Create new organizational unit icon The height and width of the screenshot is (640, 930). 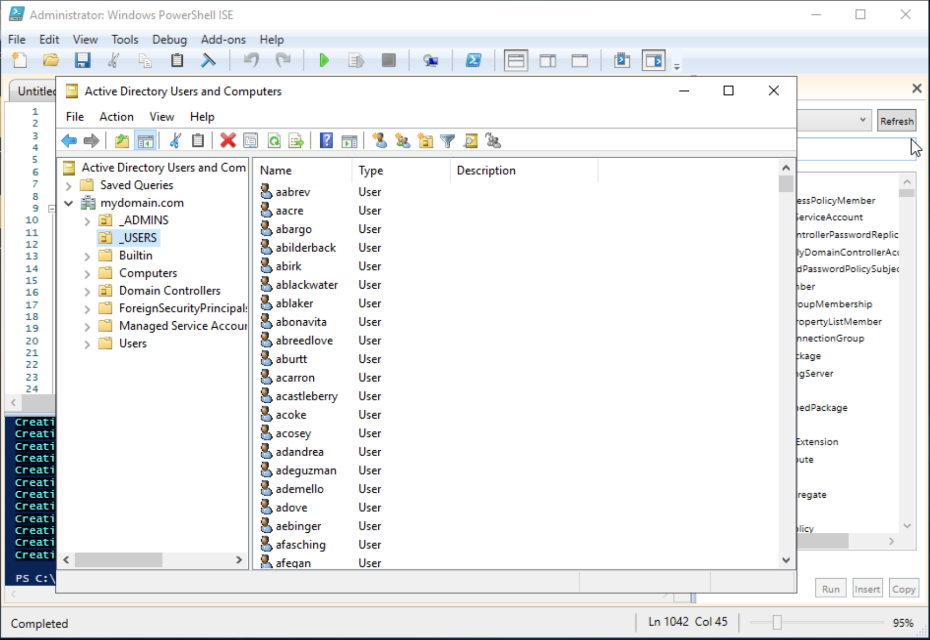coord(425,141)
